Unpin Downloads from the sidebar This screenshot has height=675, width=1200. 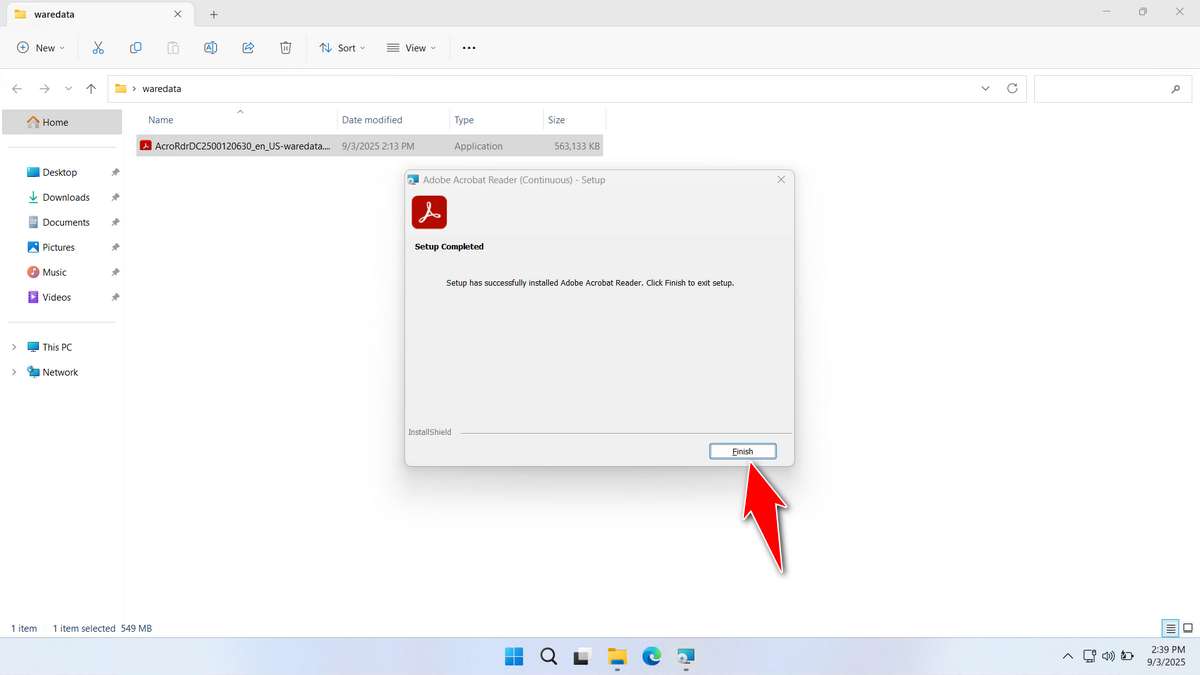click(115, 197)
